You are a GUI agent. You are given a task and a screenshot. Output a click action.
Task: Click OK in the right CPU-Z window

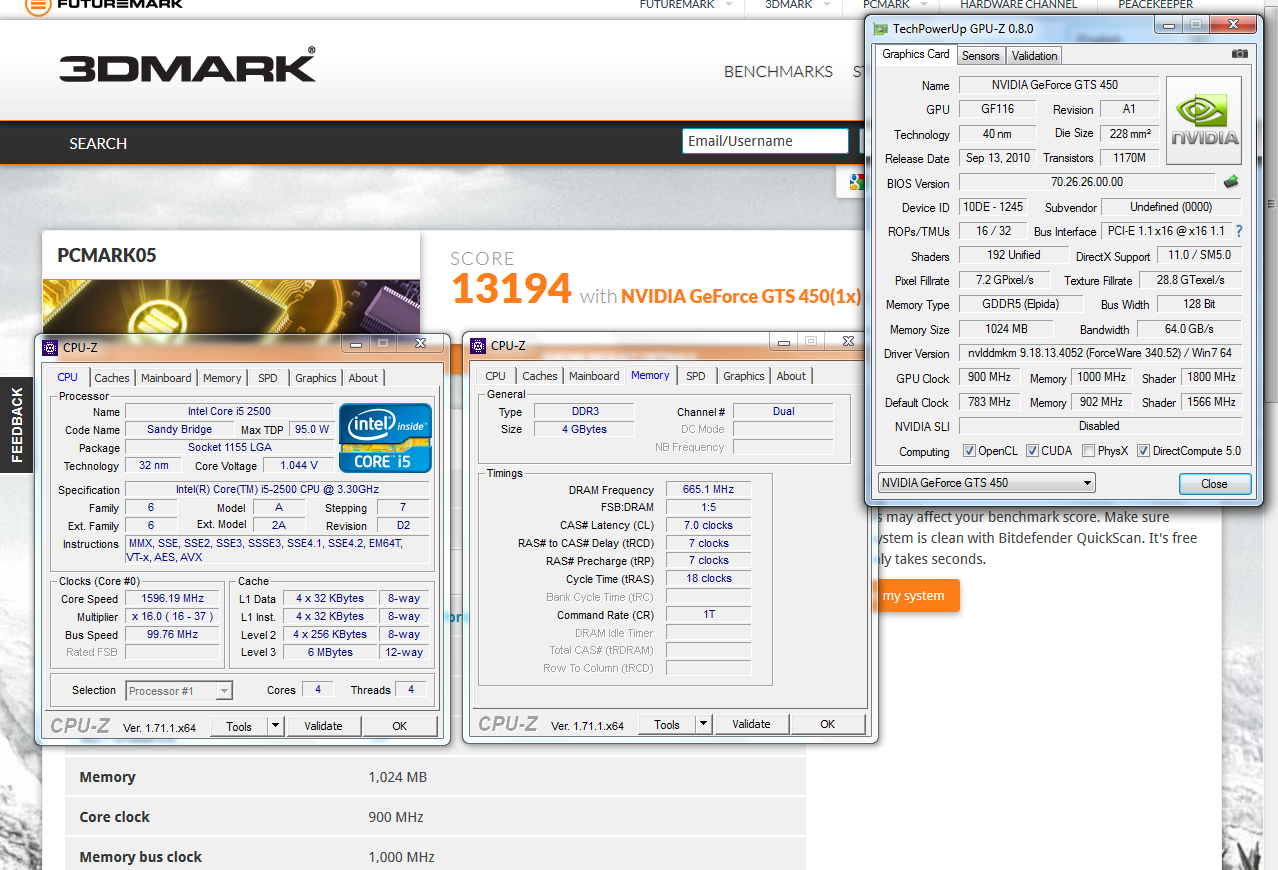(x=827, y=724)
